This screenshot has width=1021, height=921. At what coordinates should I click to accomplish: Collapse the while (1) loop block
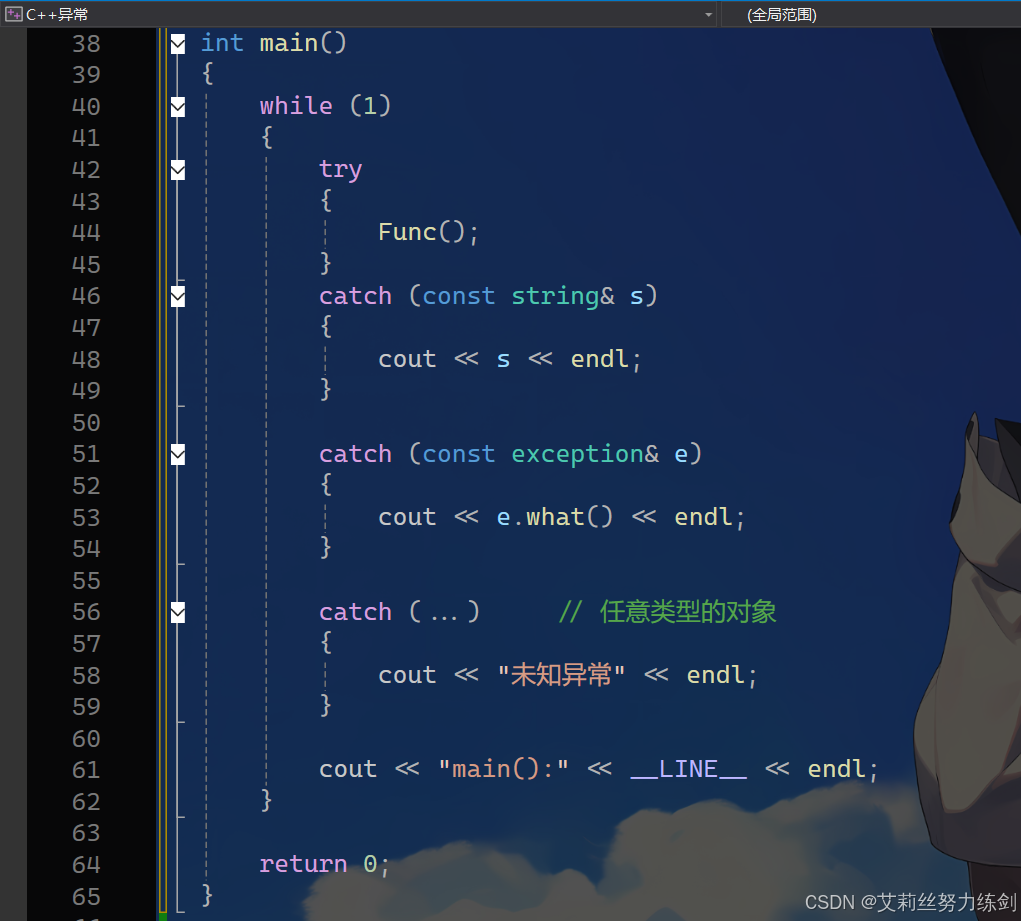click(178, 107)
